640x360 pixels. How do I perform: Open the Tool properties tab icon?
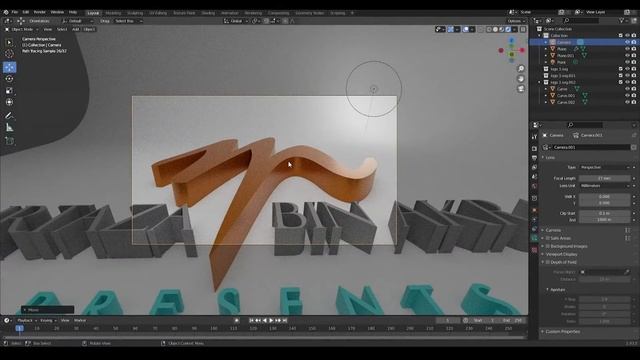click(x=534, y=137)
